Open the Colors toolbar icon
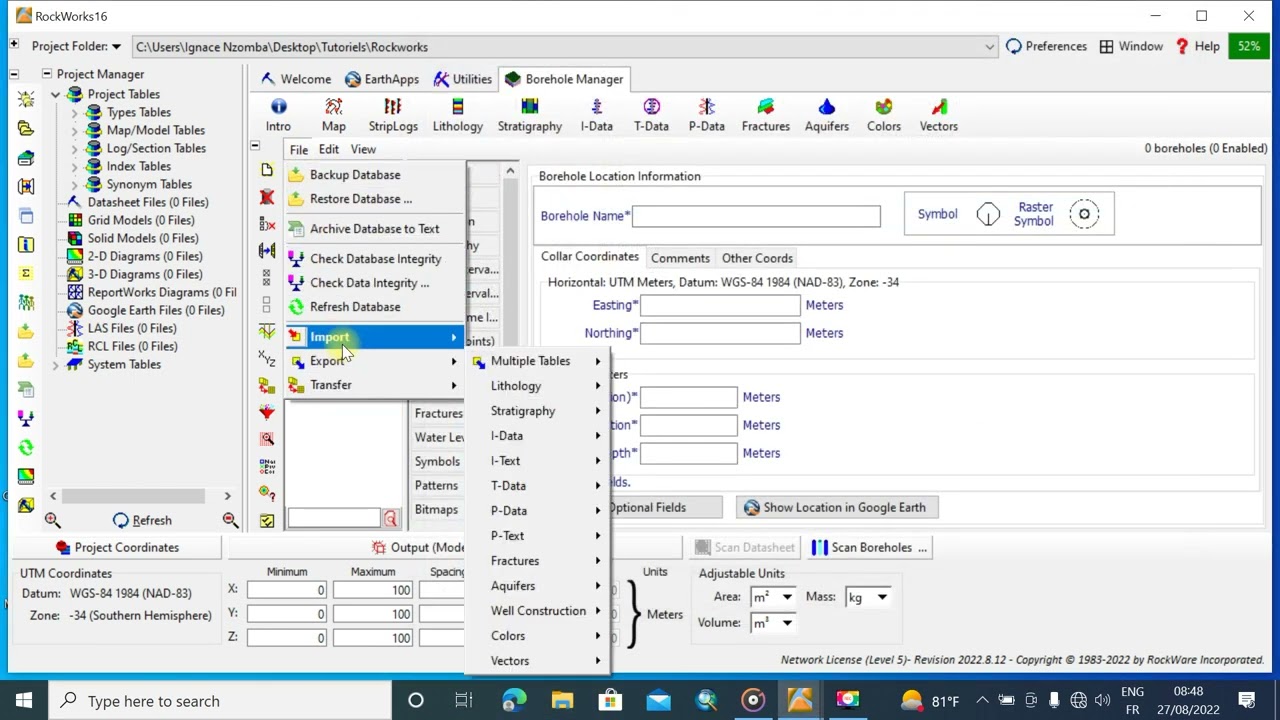 pyautogui.click(x=883, y=114)
